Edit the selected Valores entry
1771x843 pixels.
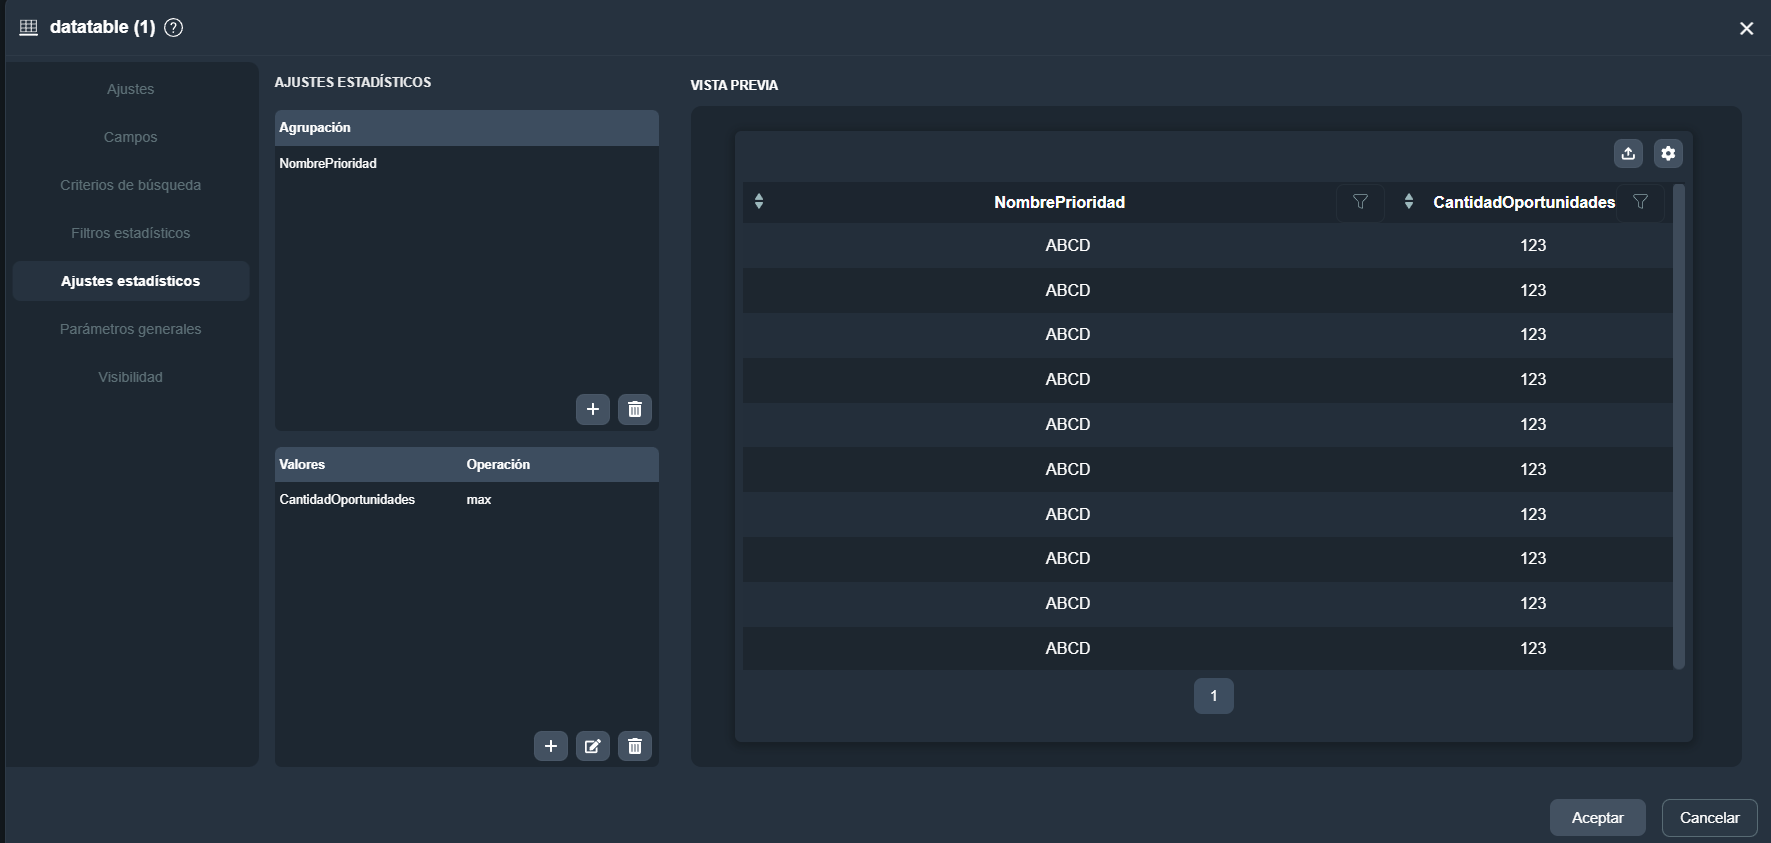(593, 746)
